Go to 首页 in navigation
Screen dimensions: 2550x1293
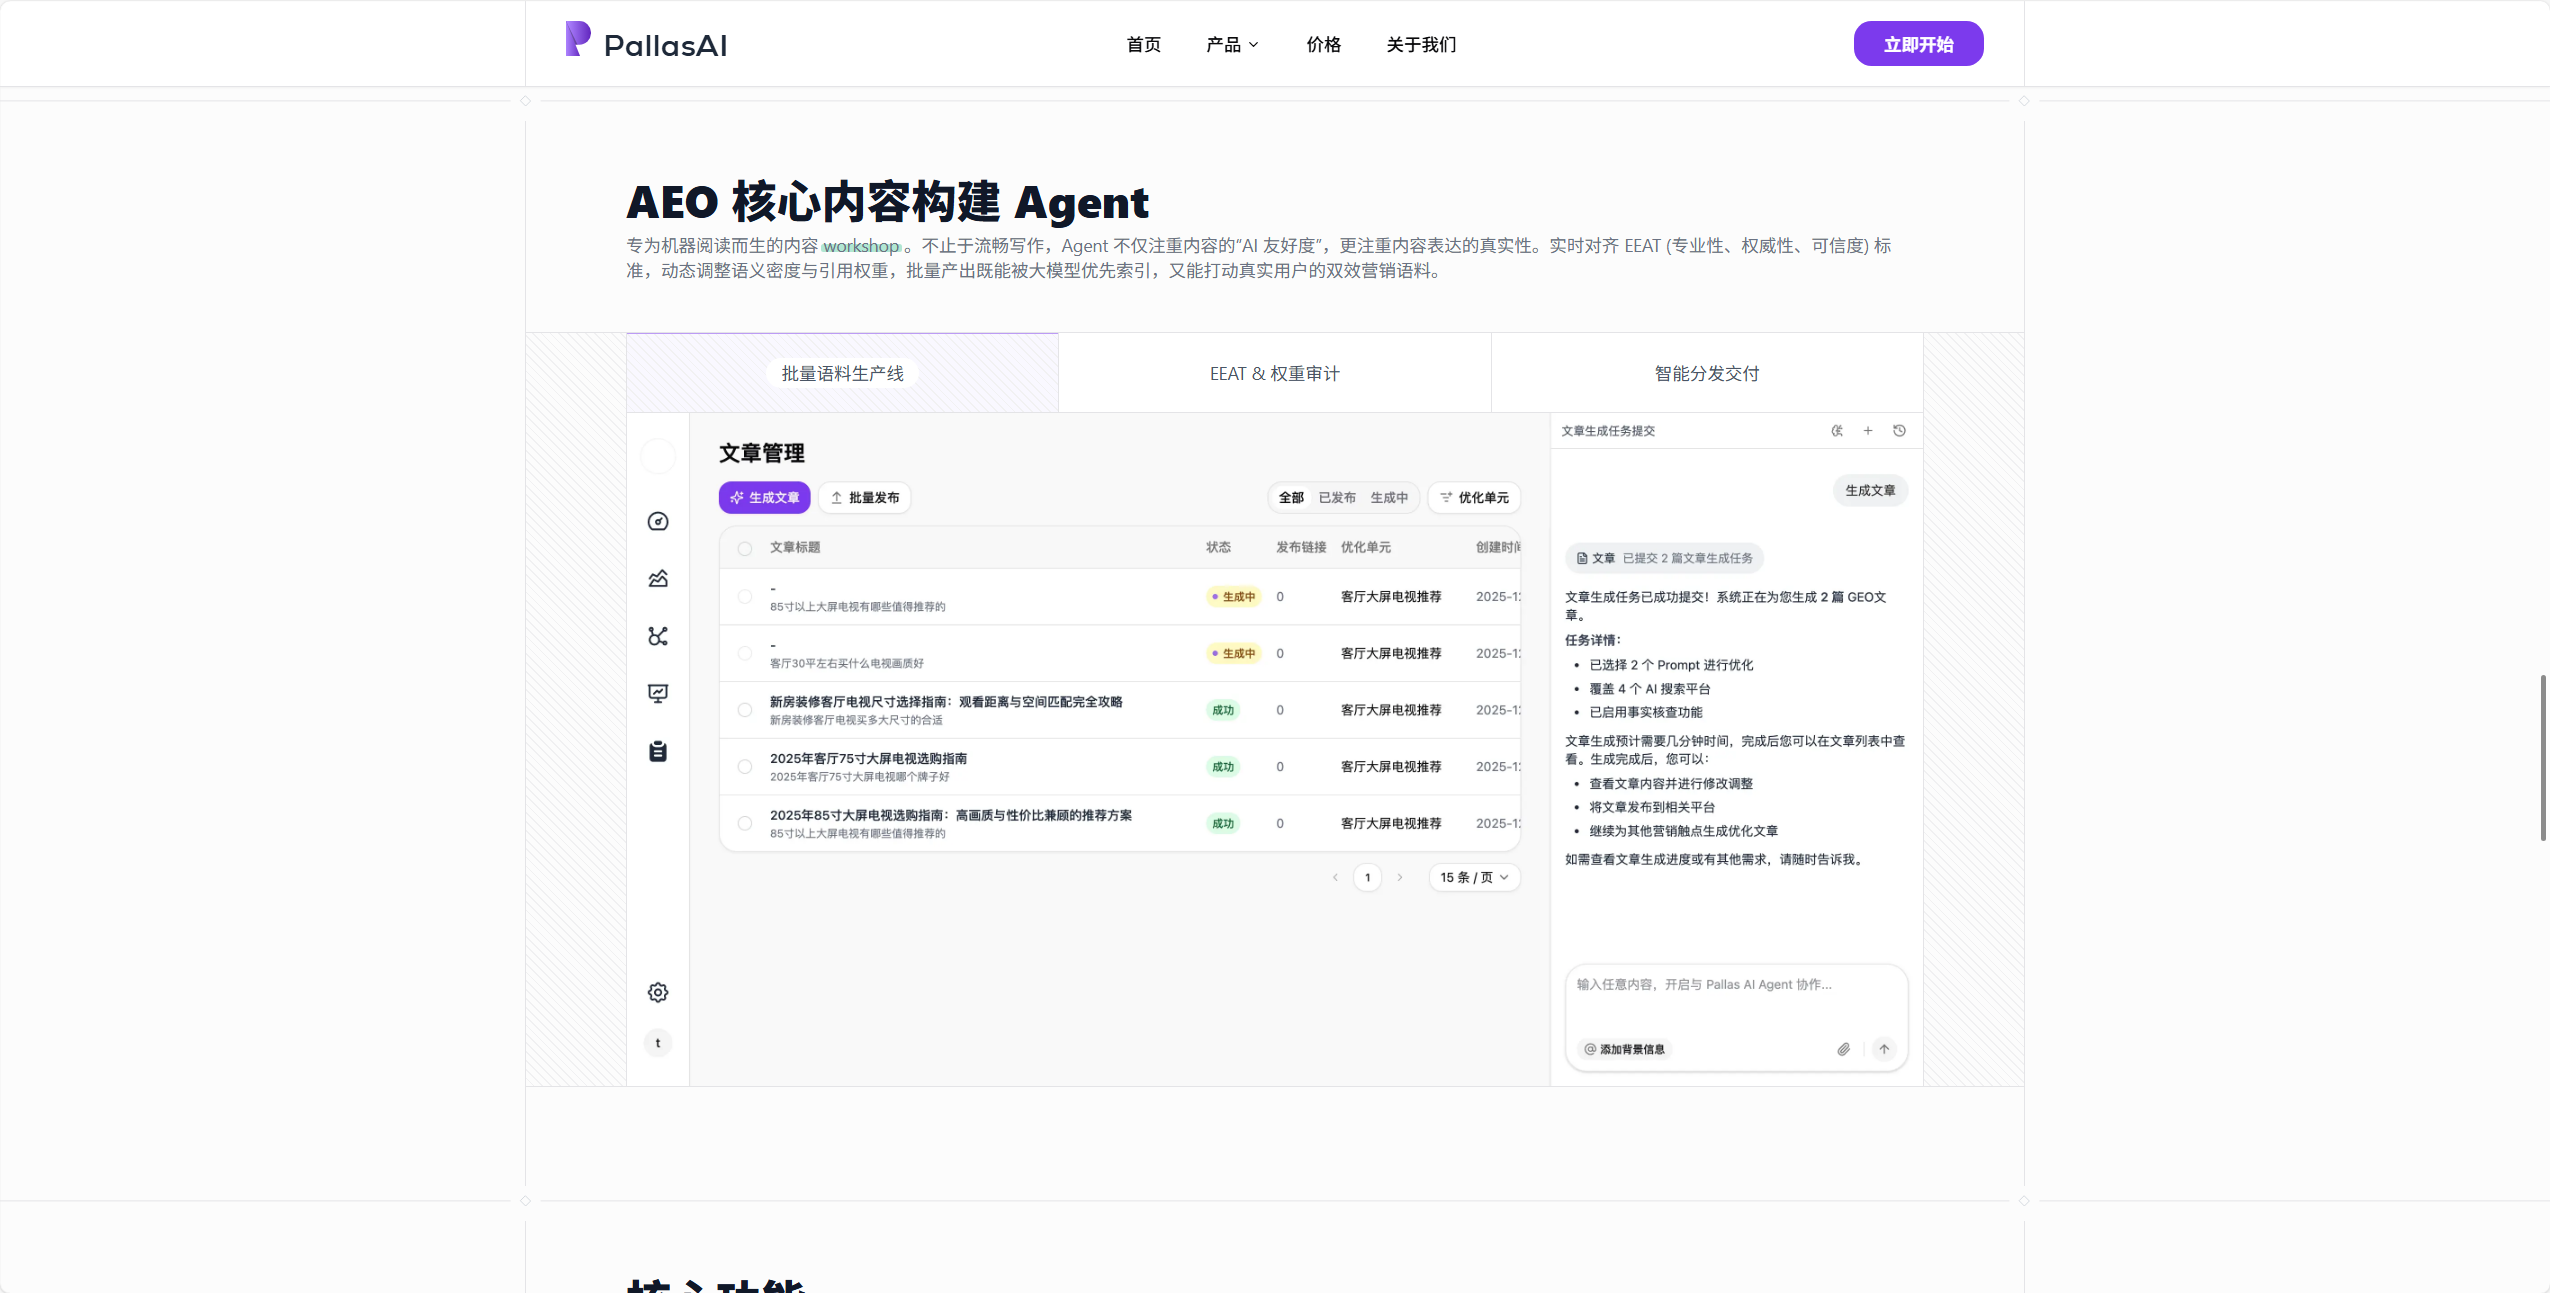point(1144,44)
